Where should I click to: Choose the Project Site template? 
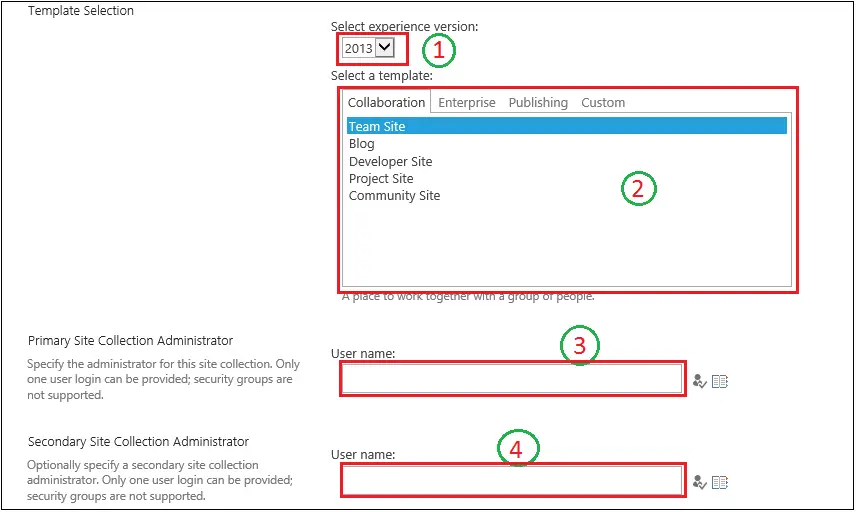click(381, 178)
